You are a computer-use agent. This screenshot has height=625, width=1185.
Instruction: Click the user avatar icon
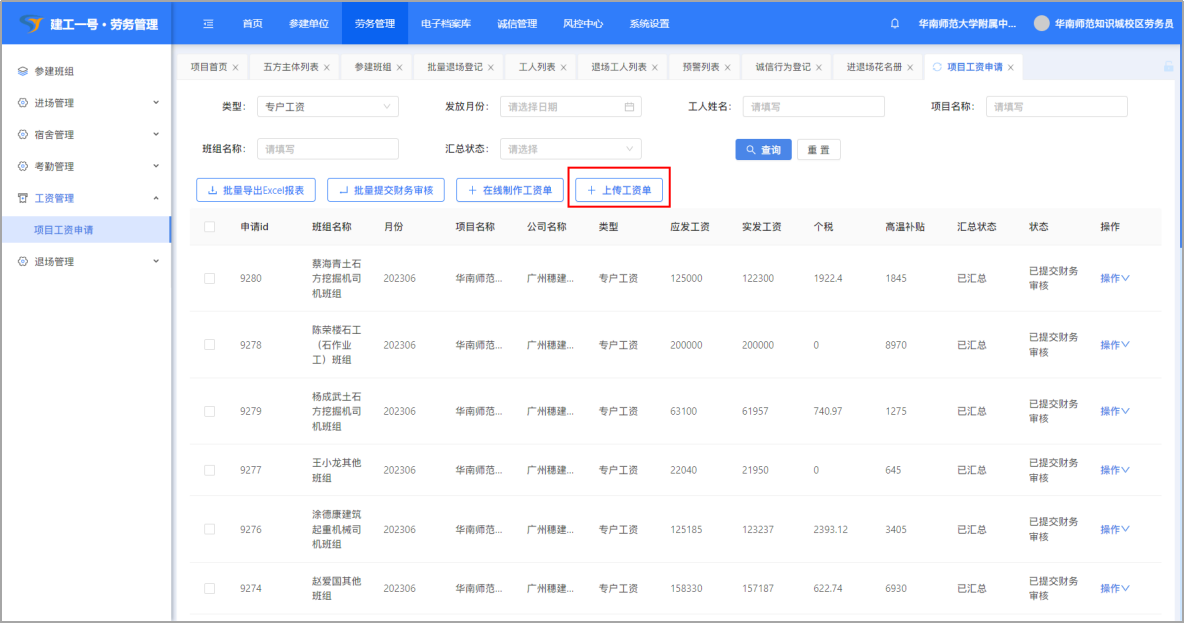1041,24
